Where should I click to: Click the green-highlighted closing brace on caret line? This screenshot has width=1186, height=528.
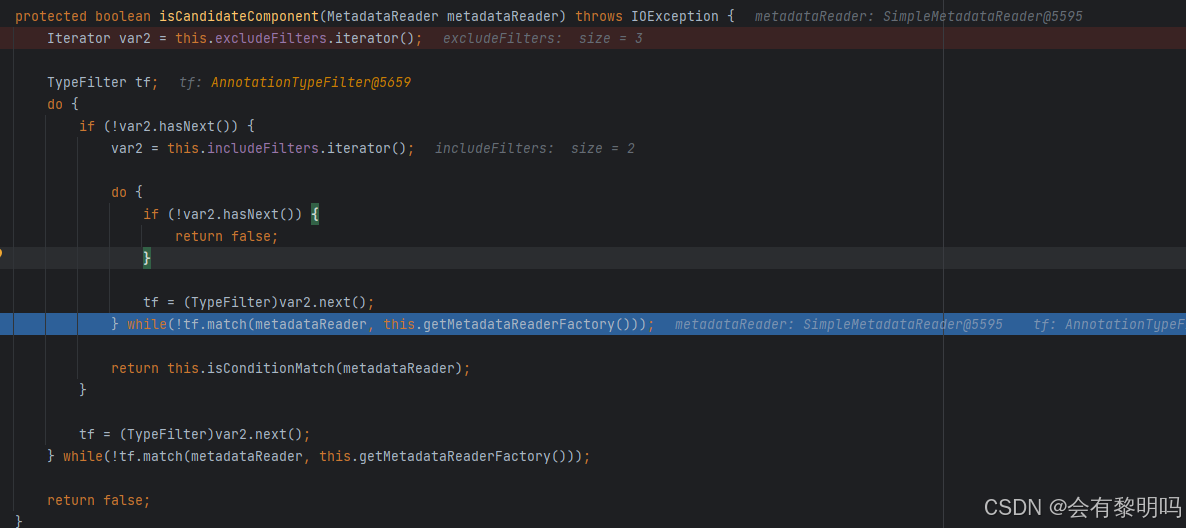pyautogui.click(x=147, y=258)
